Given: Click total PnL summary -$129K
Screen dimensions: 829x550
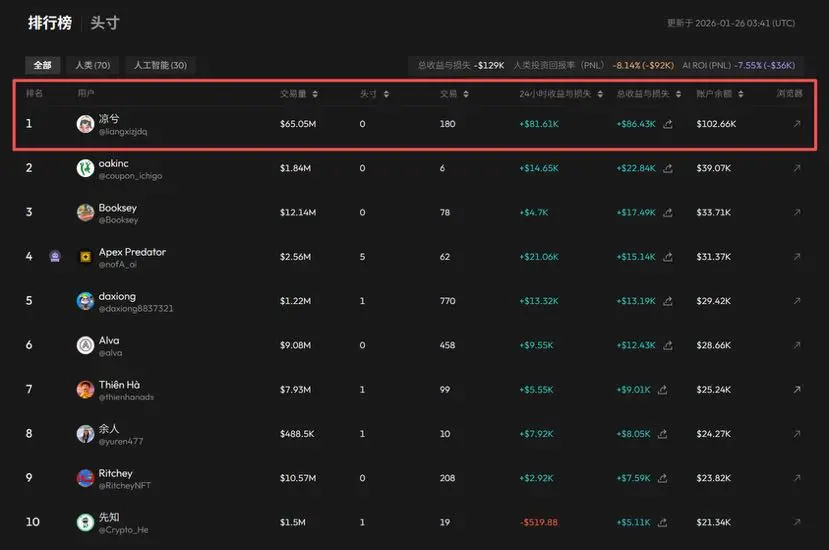Looking at the screenshot, I should click(489, 66).
